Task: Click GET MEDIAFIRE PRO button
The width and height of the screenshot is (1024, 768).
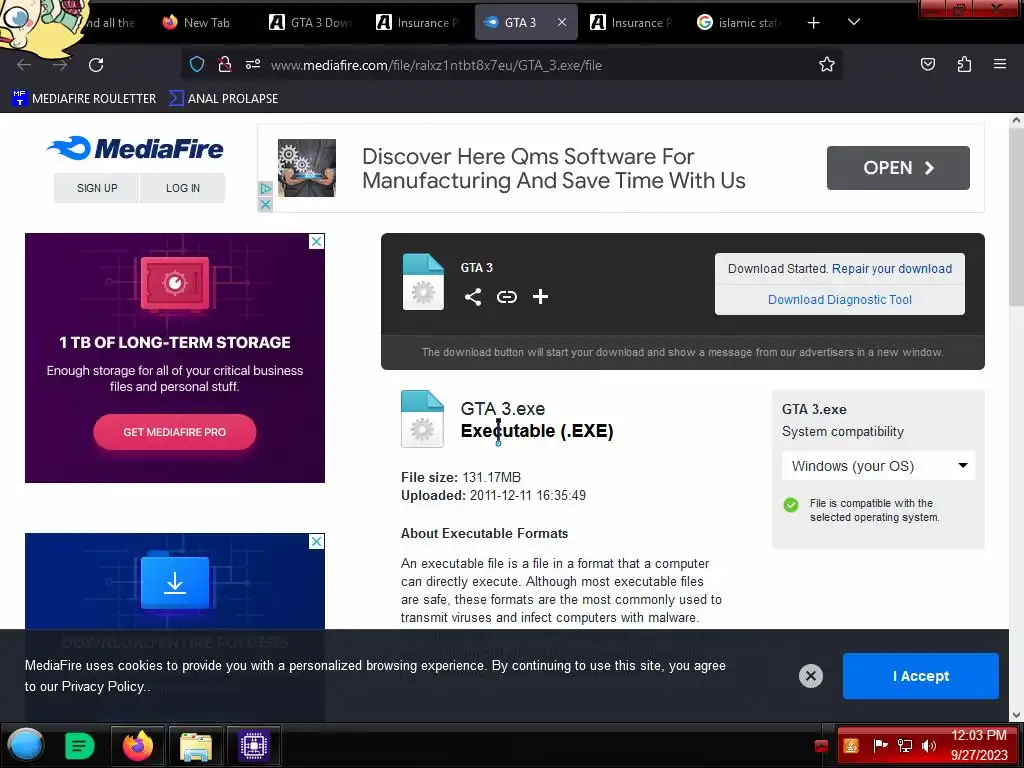Action: tap(174, 432)
